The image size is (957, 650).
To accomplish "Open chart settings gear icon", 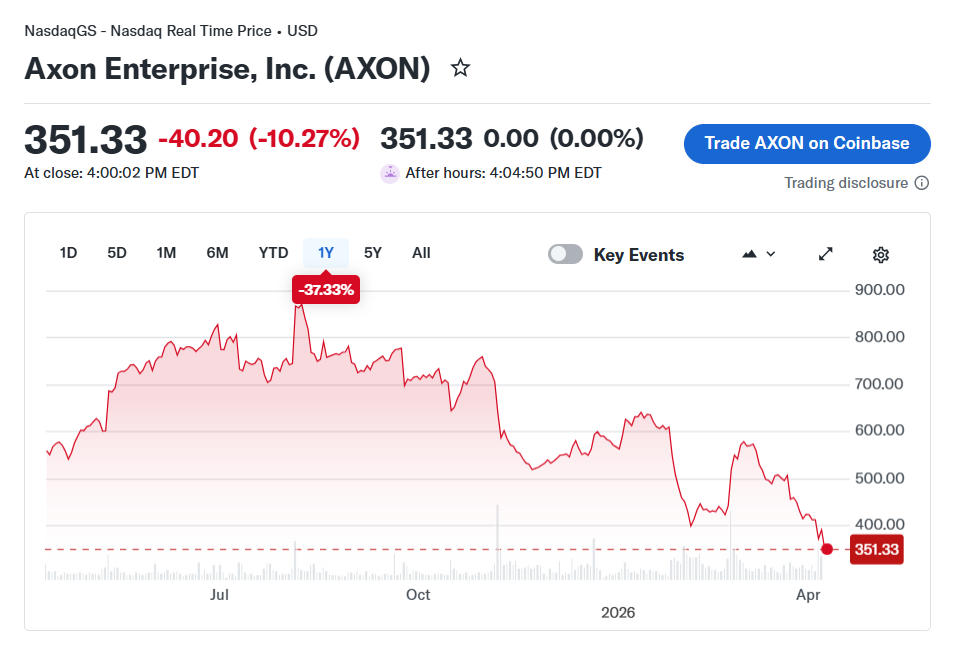I will [880, 254].
